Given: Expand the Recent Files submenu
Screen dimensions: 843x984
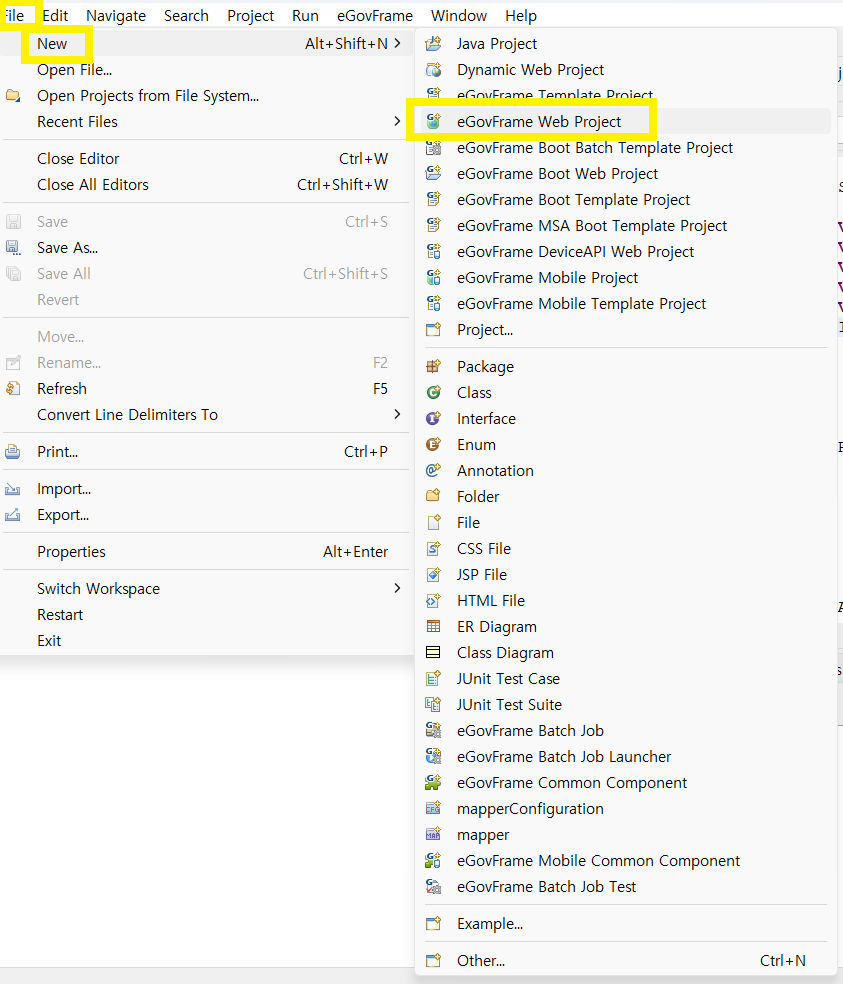Looking at the screenshot, I should [397, 121].
